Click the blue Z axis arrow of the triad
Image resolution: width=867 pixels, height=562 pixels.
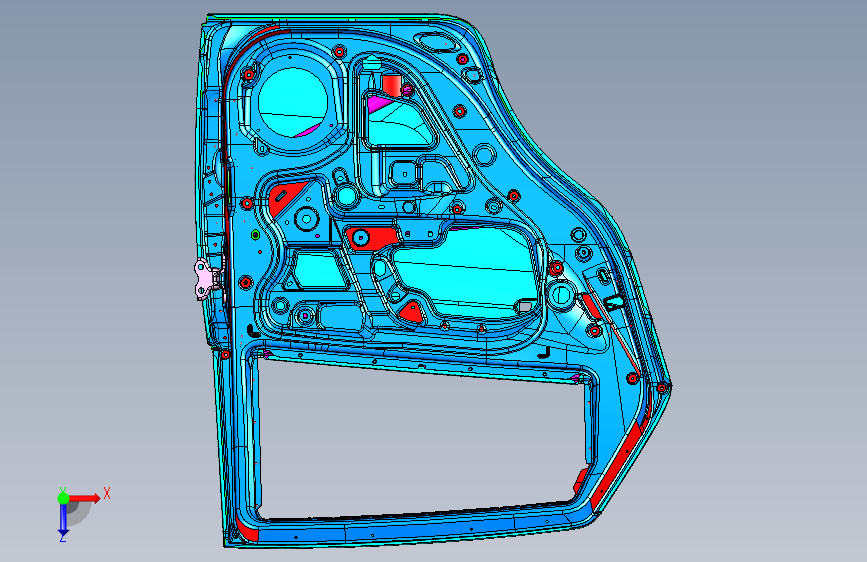click(x=63, y=520)
